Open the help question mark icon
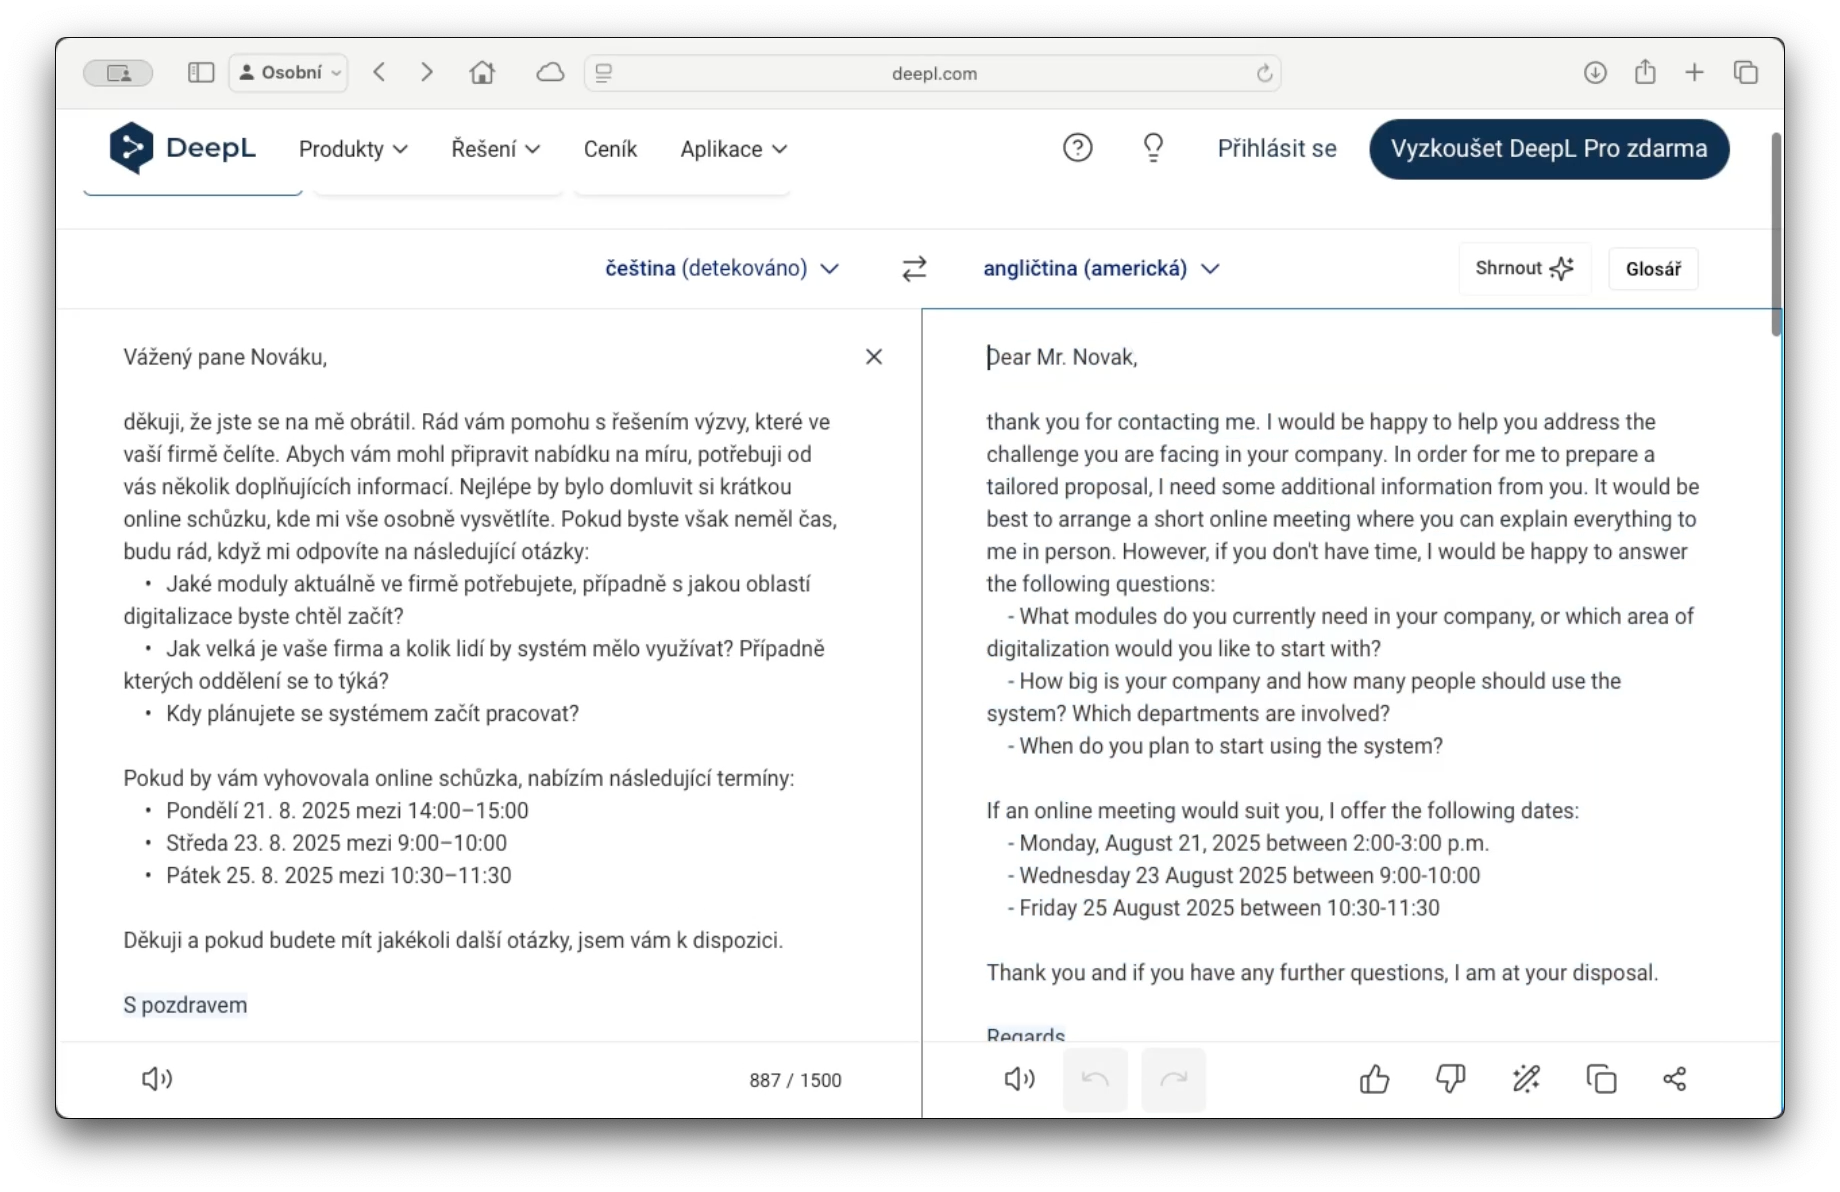 coord(1077,148)
